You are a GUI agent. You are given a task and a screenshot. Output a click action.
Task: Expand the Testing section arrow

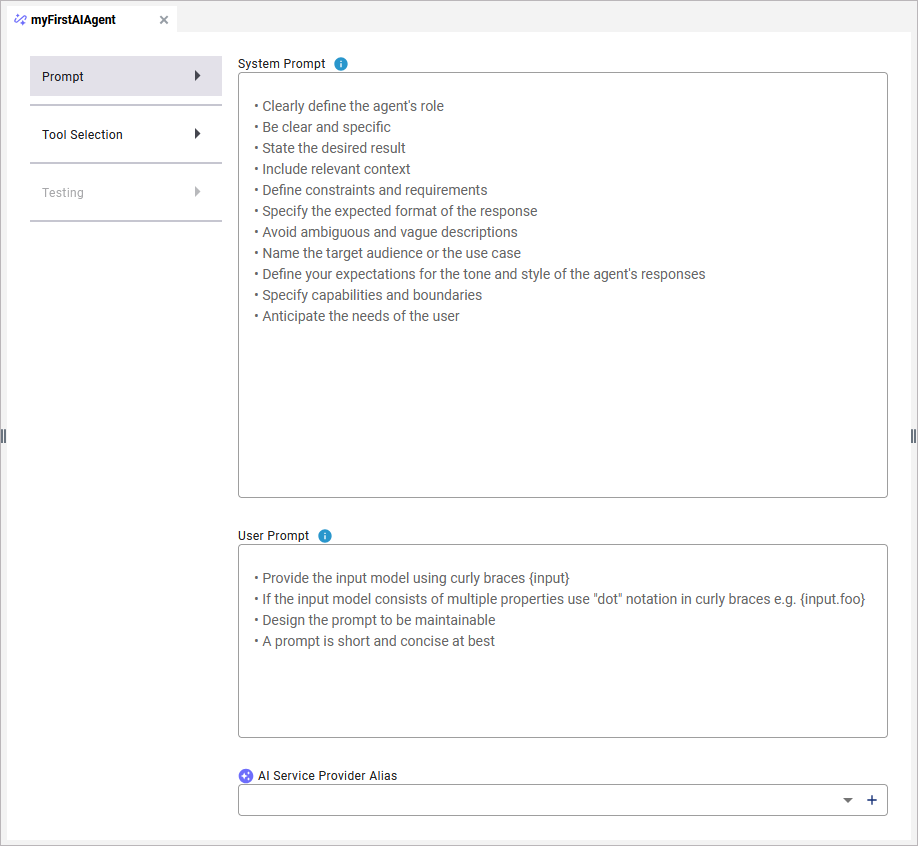(x=197, y=192)
